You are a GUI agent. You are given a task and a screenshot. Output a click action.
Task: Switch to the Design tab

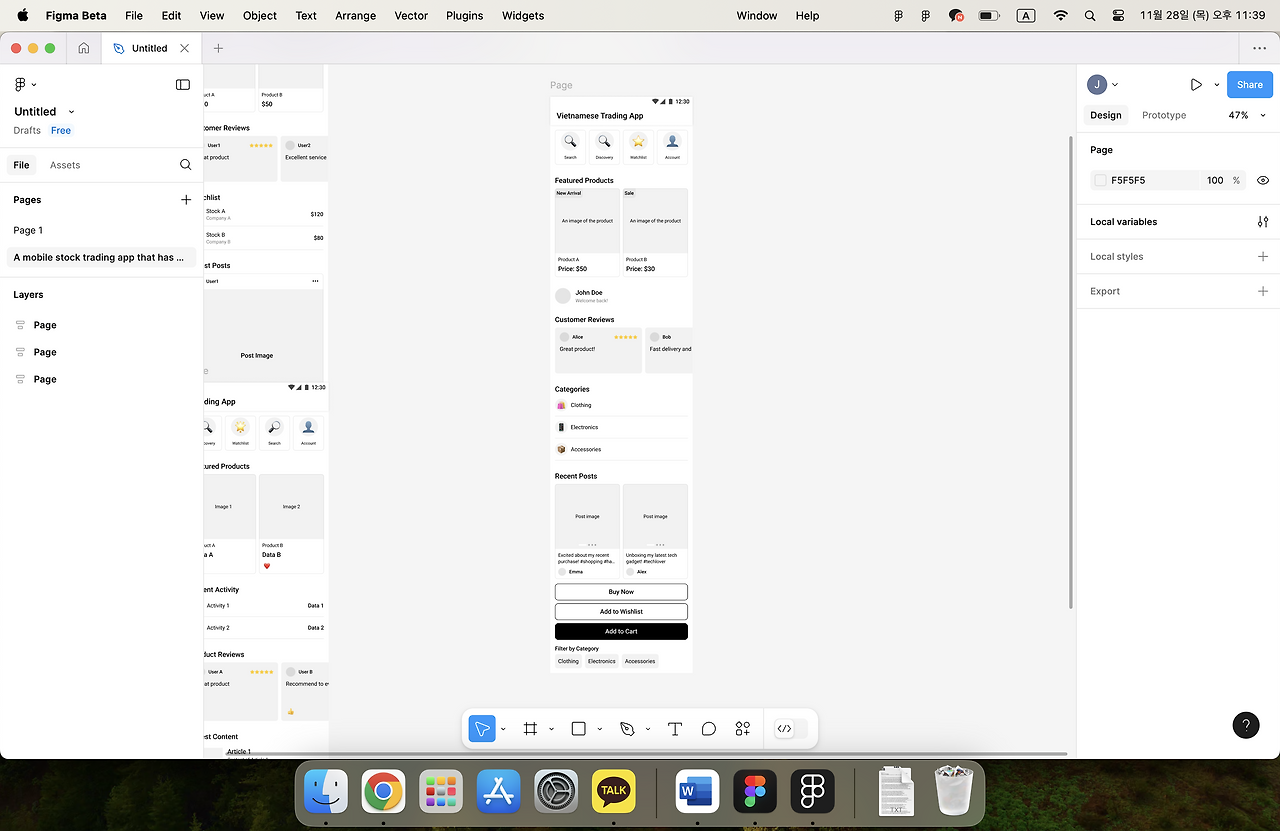(x=1106, y=115)
